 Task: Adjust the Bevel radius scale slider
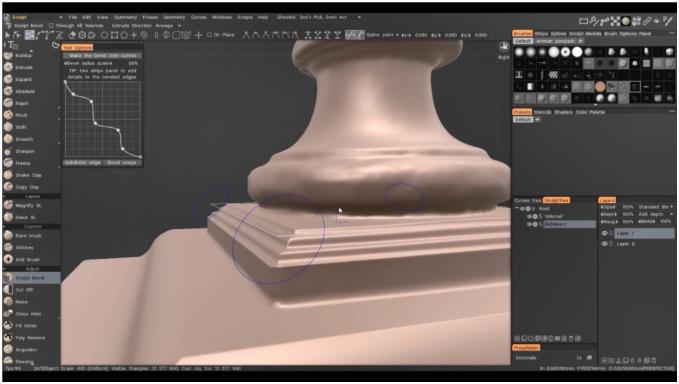point(102,63)
